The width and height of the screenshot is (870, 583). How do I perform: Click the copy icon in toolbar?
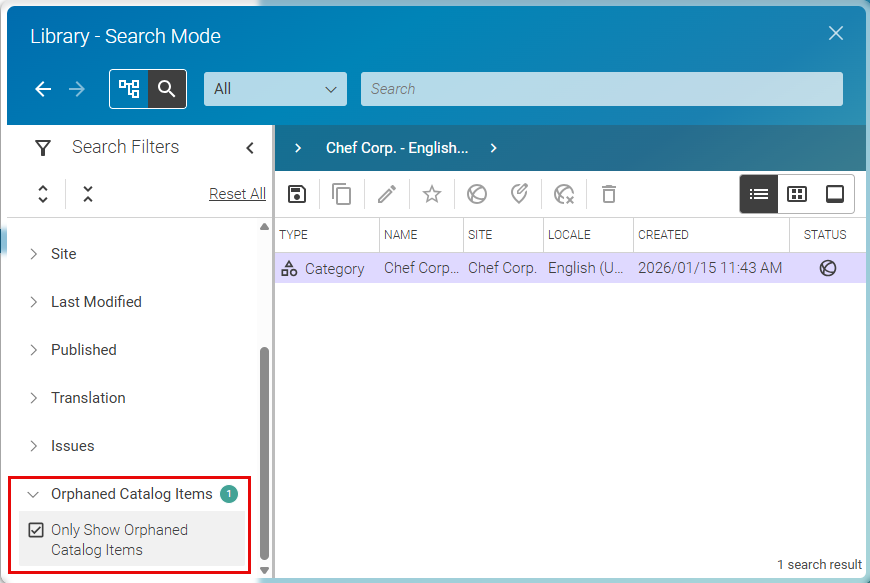pyautogui.click(x=342, y=194)
